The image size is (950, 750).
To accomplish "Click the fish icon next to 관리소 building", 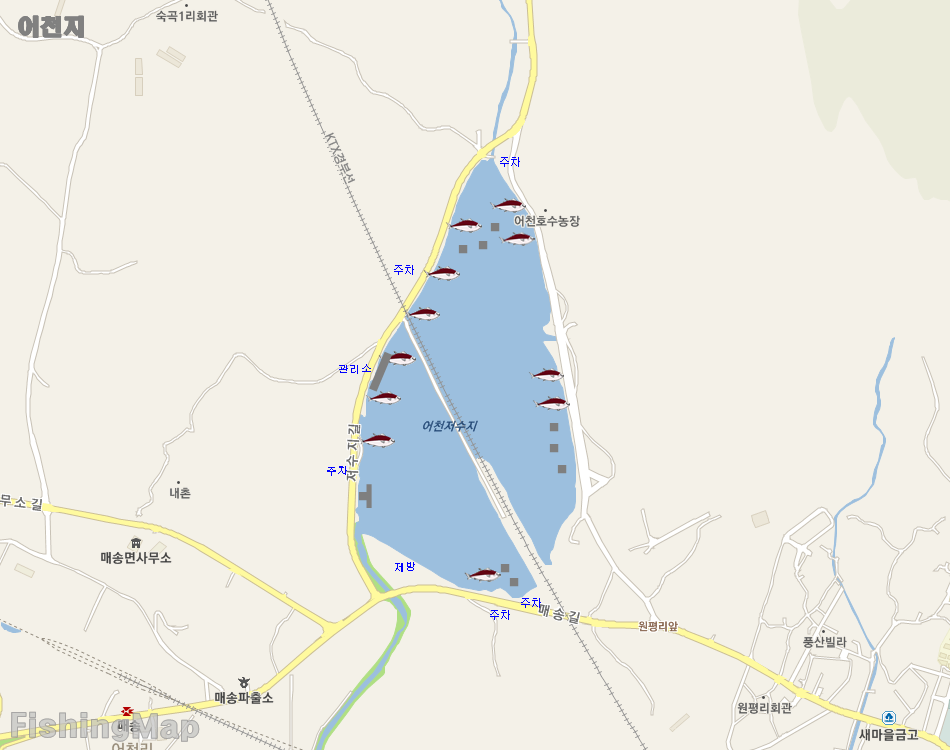I will point(400,359).
